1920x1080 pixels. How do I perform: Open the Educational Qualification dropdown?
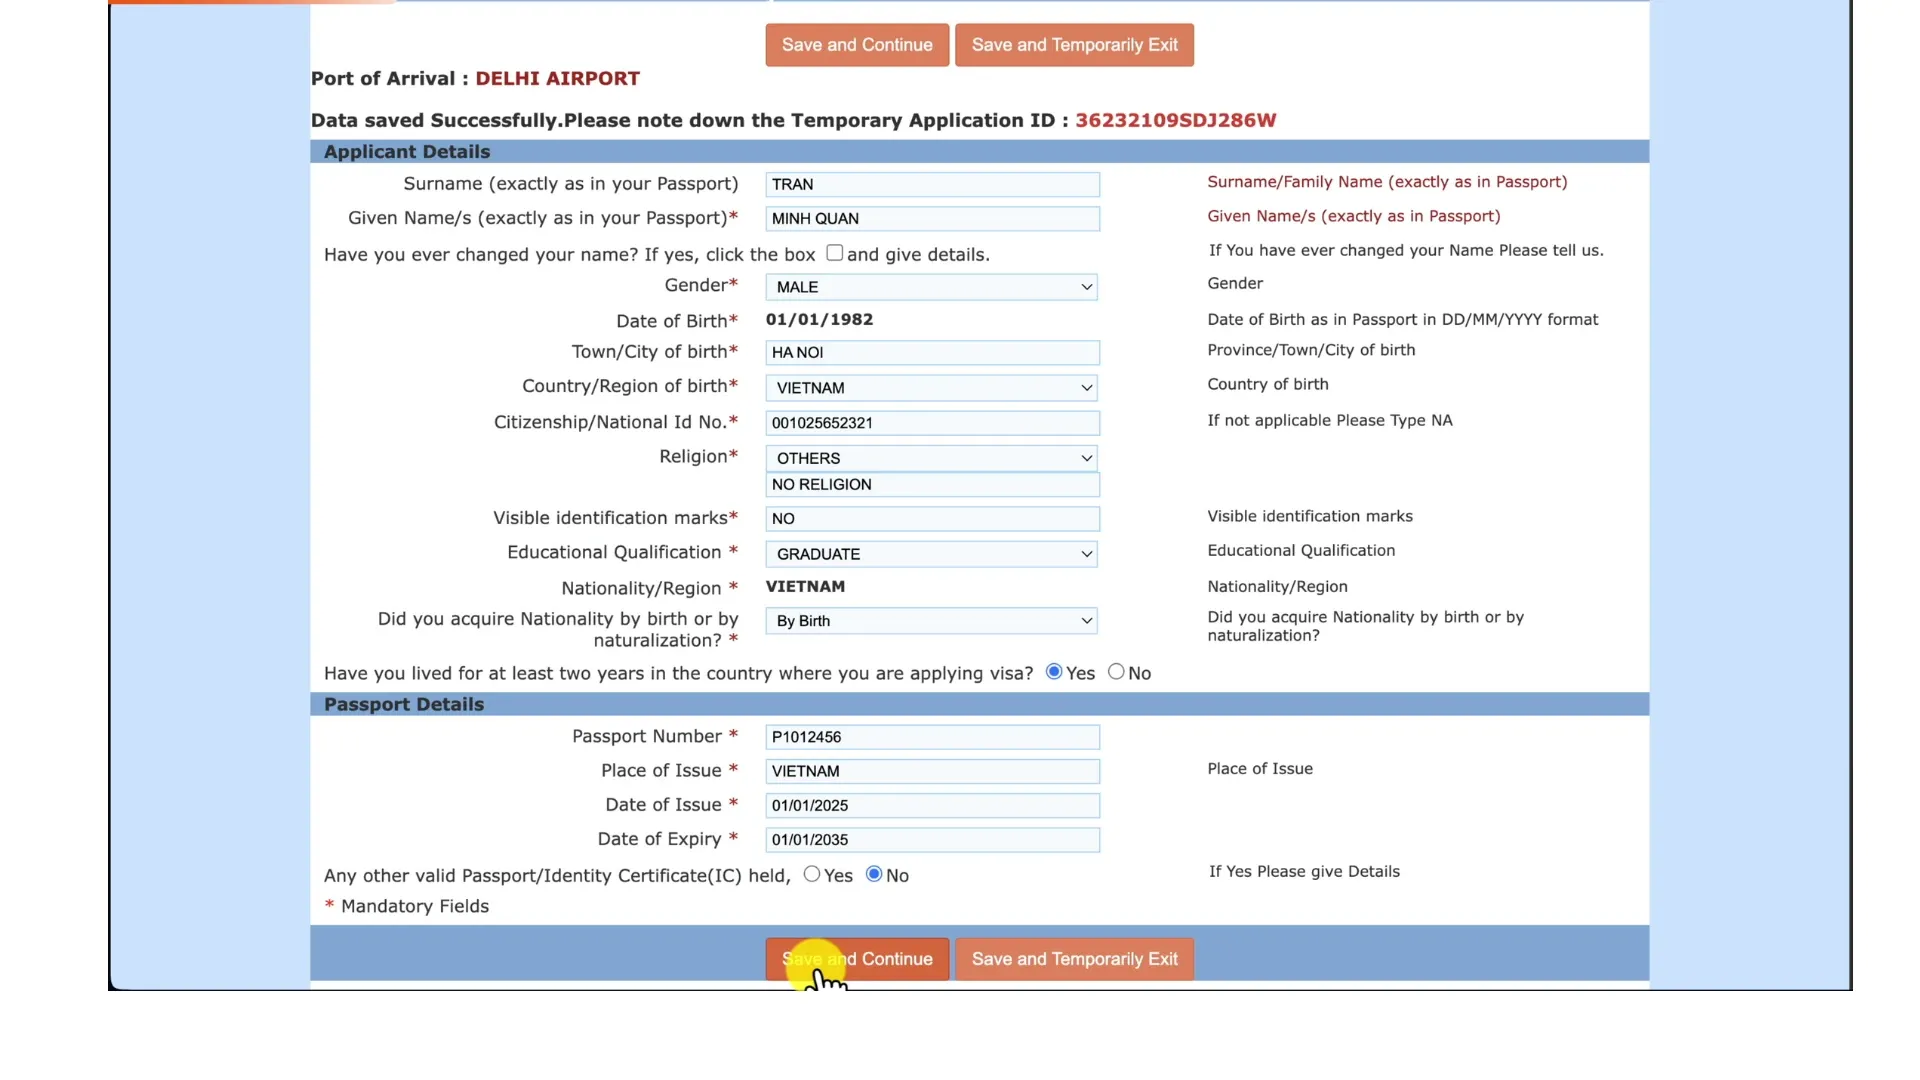pyautogui.click(x=931, y=554)
